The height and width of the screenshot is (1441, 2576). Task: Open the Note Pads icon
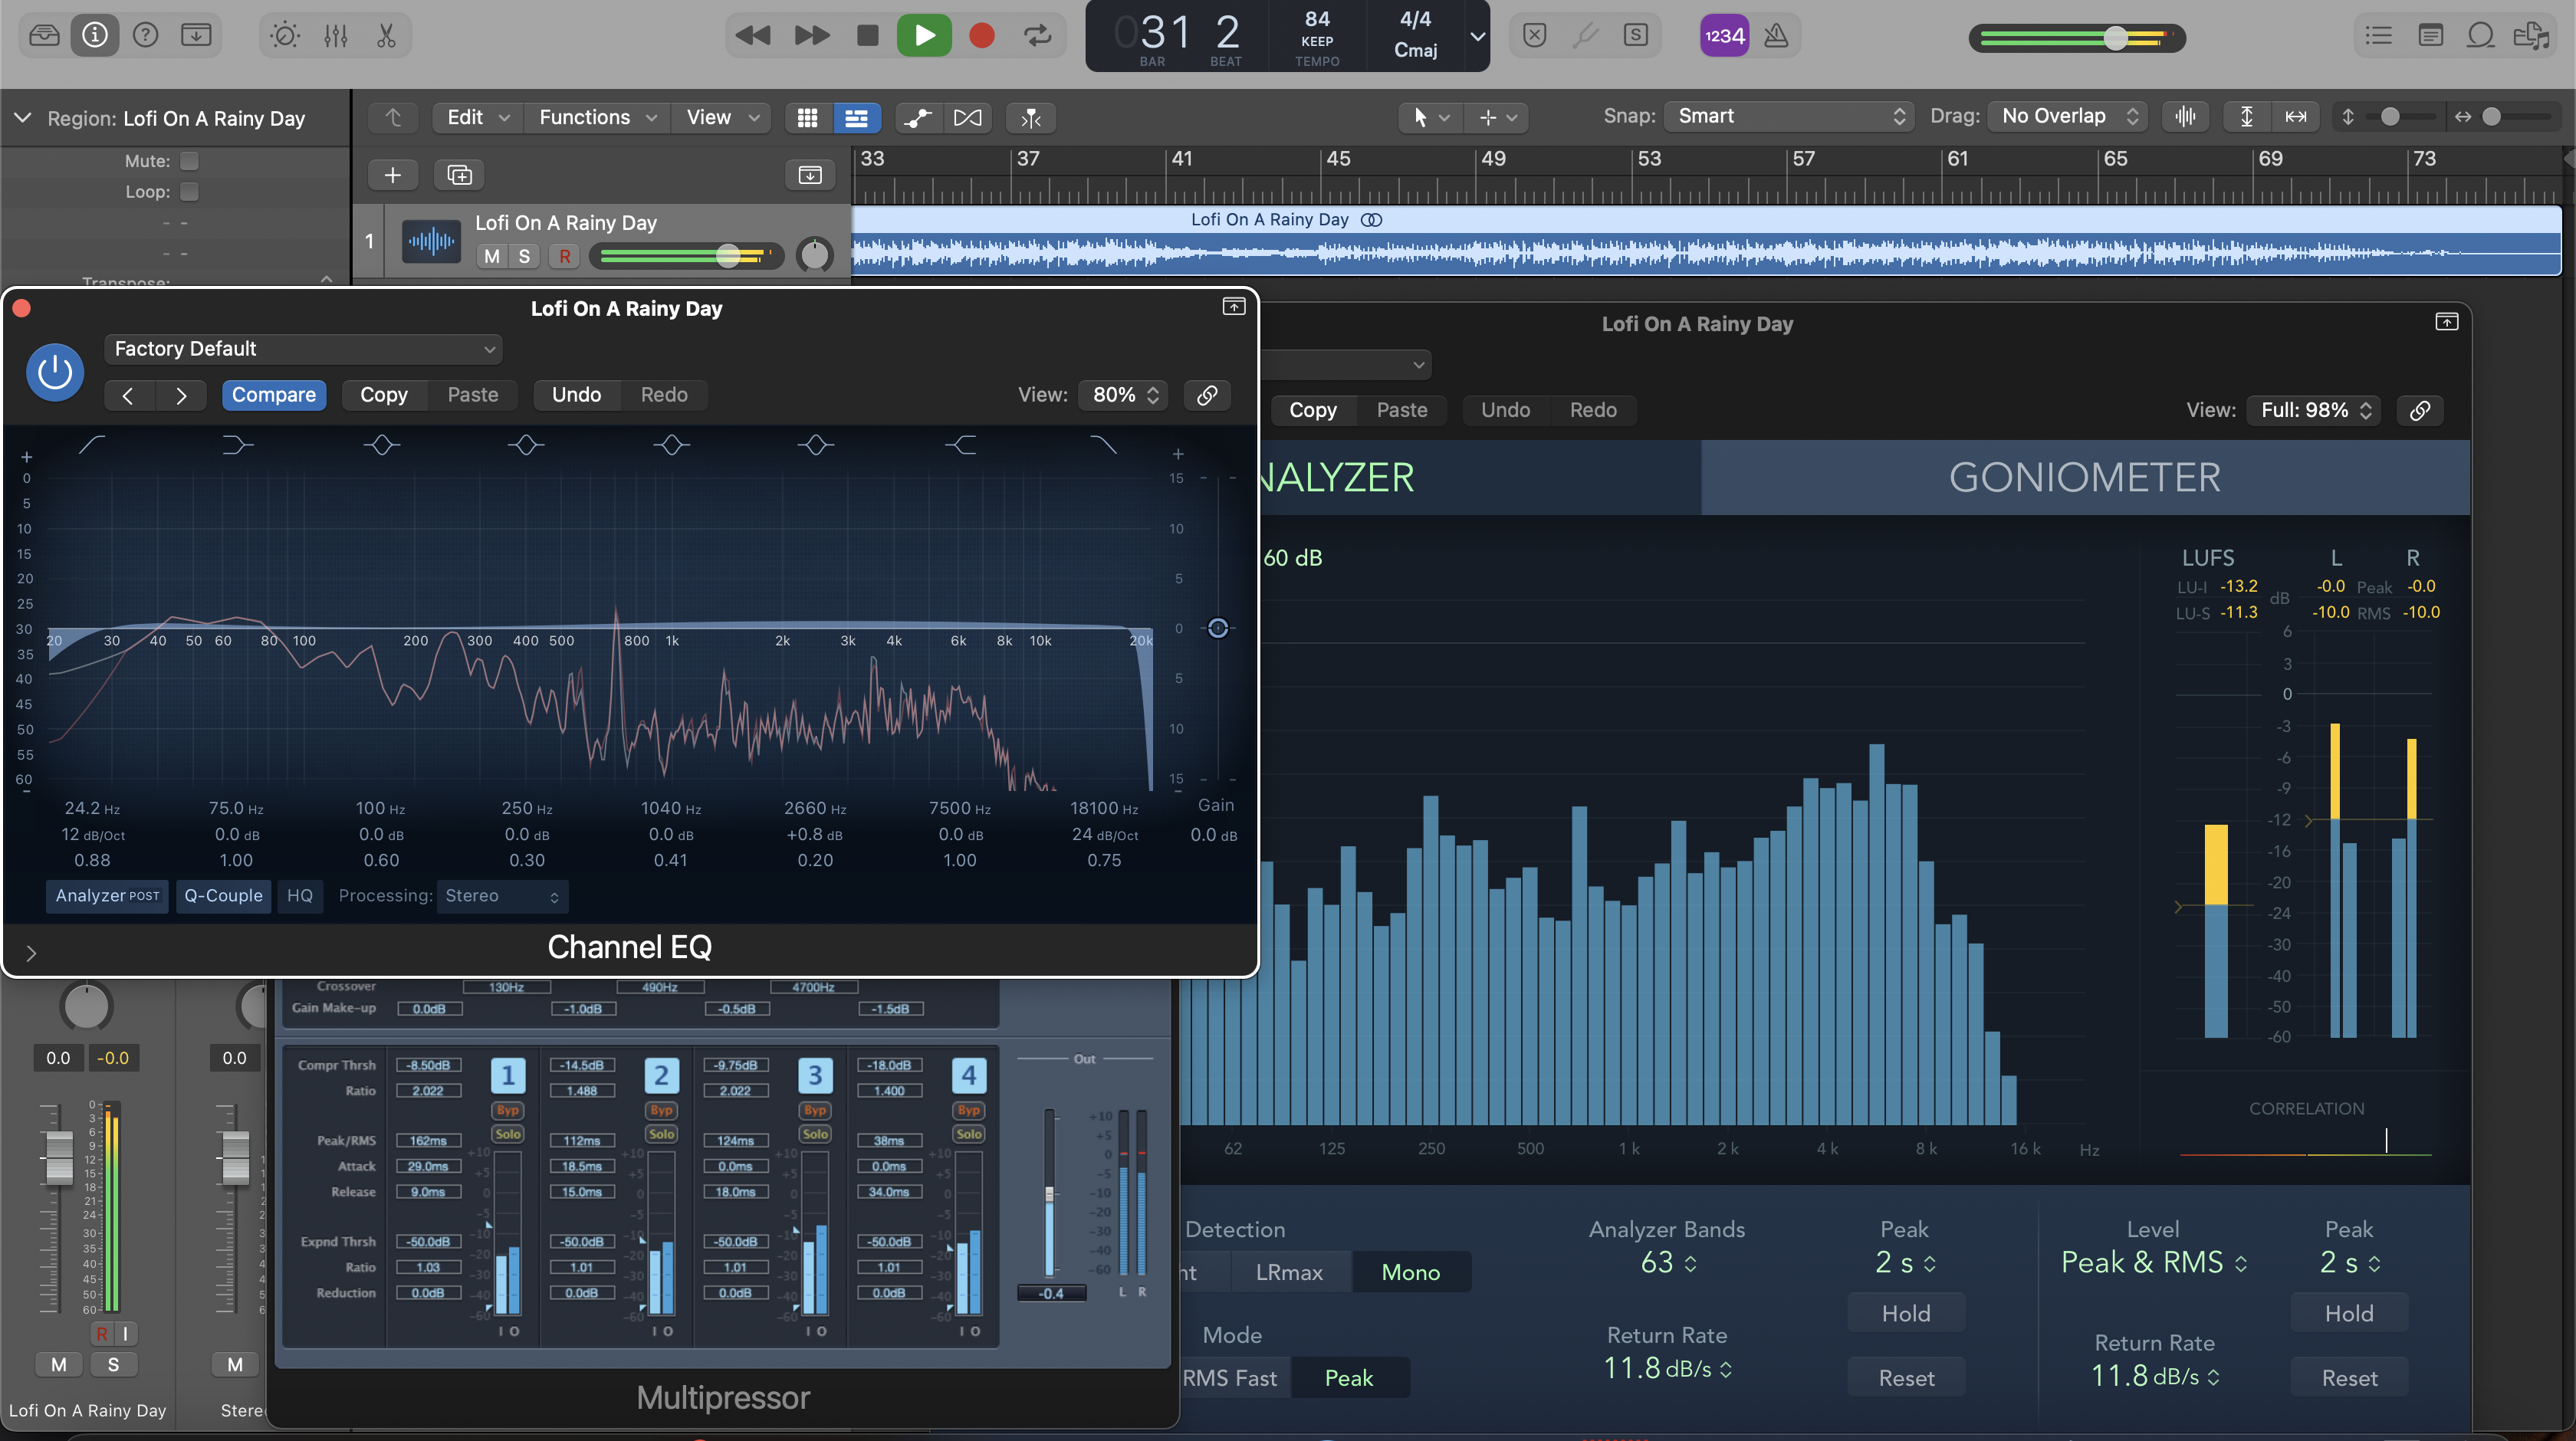tap(2430, 36)
